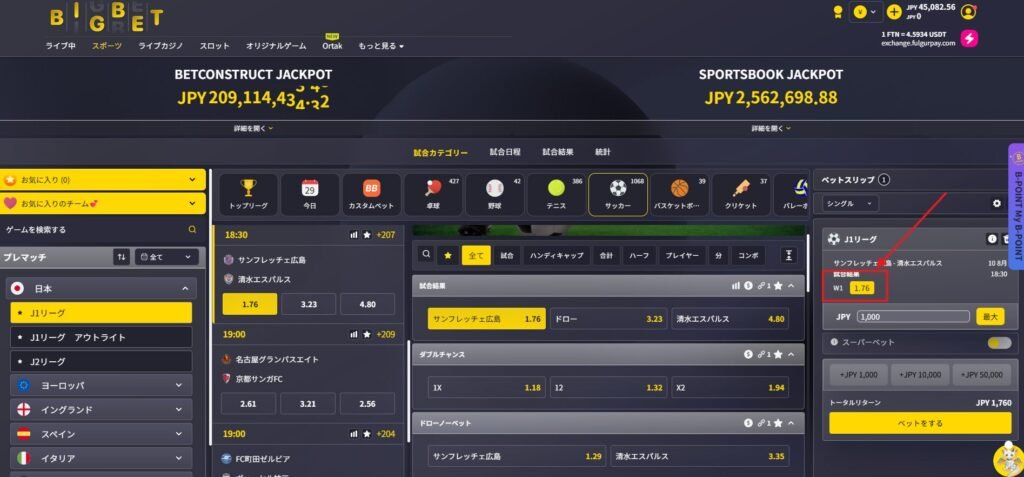The image size is (1024, 477).
Task: Click the user profile avatar icon
Action: [968, 12]
